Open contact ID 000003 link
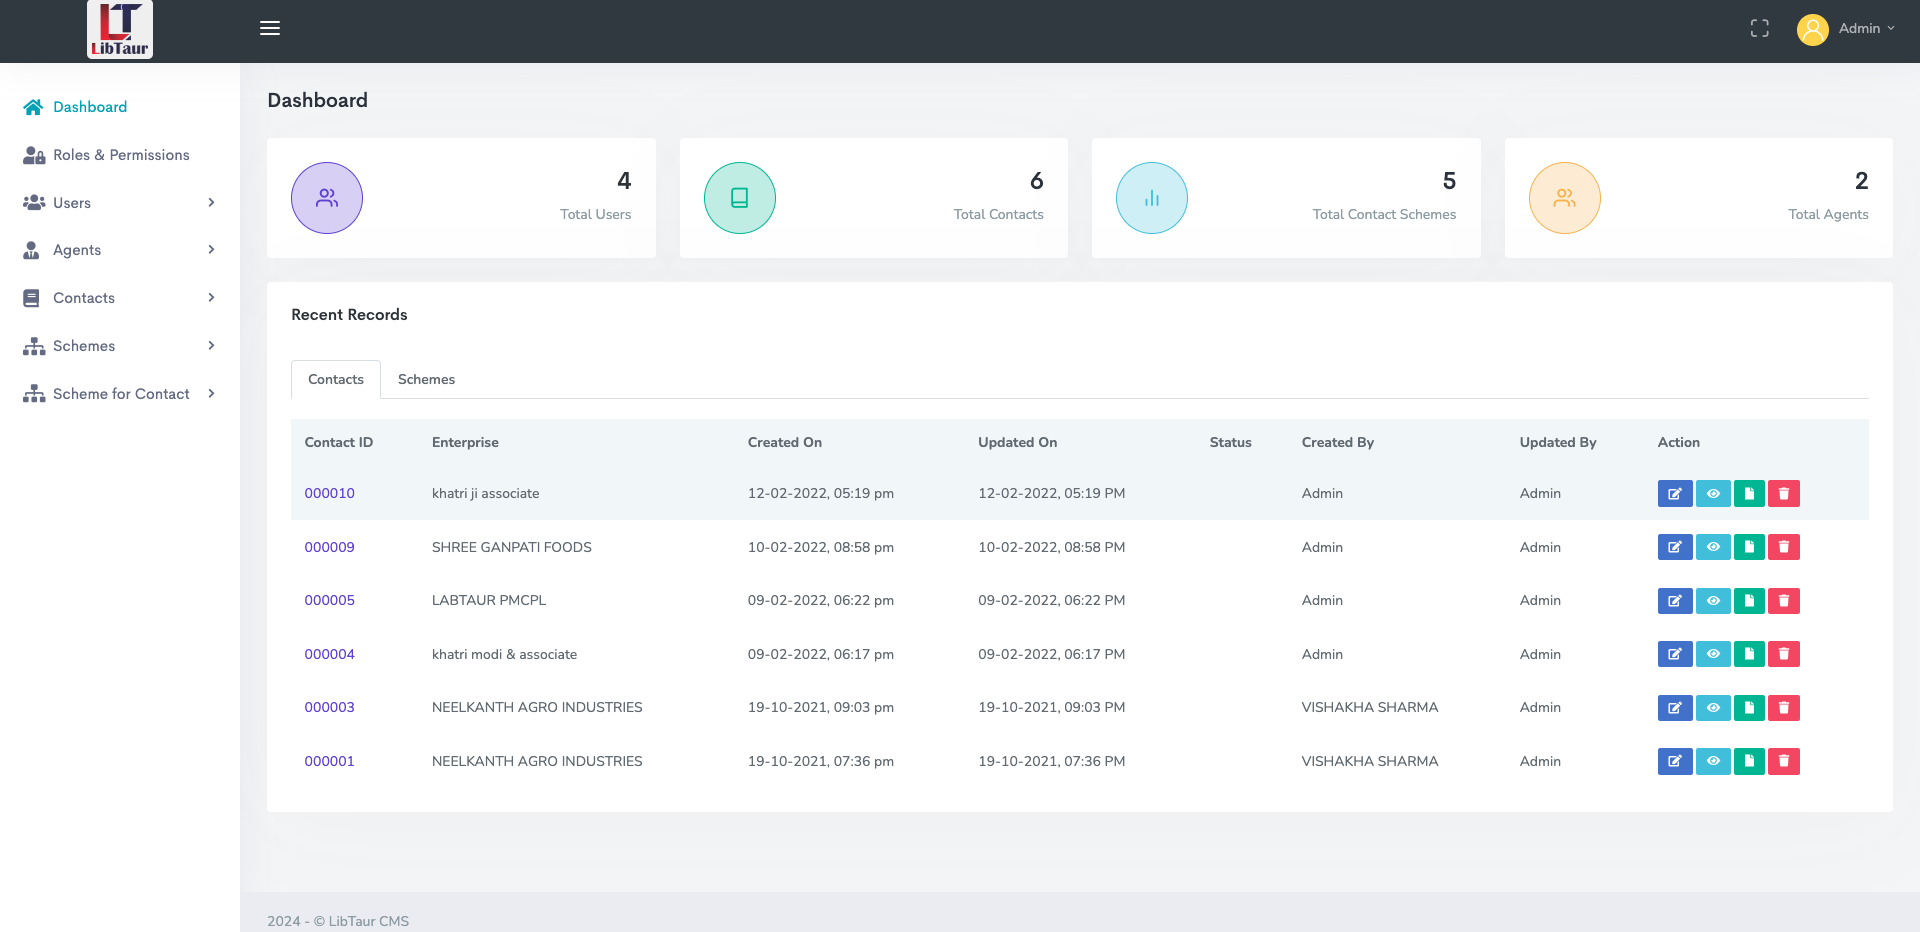Image resolution: width=1920 pixels, height=932 pixels. pyautogui.click(x=329, y=708)
